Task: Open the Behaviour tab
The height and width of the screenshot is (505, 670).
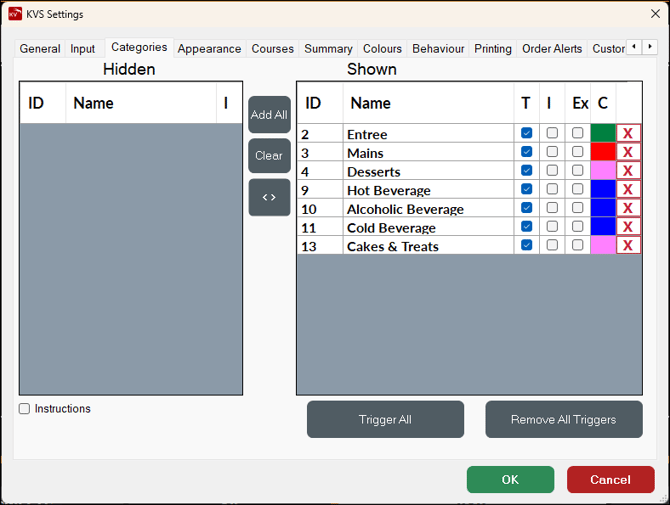Action: tap(438, 49)
